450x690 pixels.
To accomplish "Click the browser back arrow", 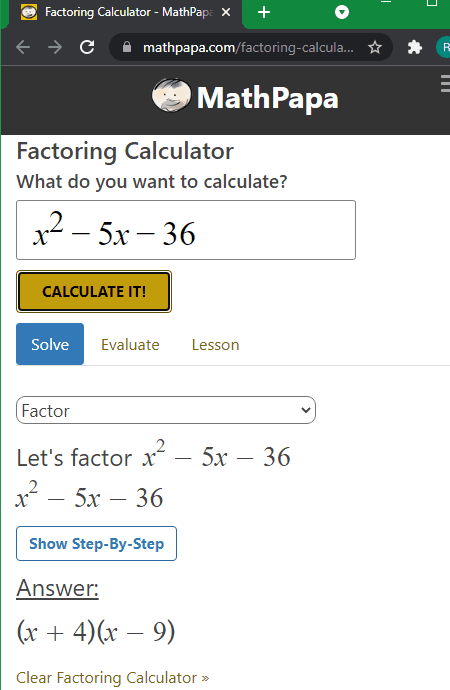I will (23, 47).
